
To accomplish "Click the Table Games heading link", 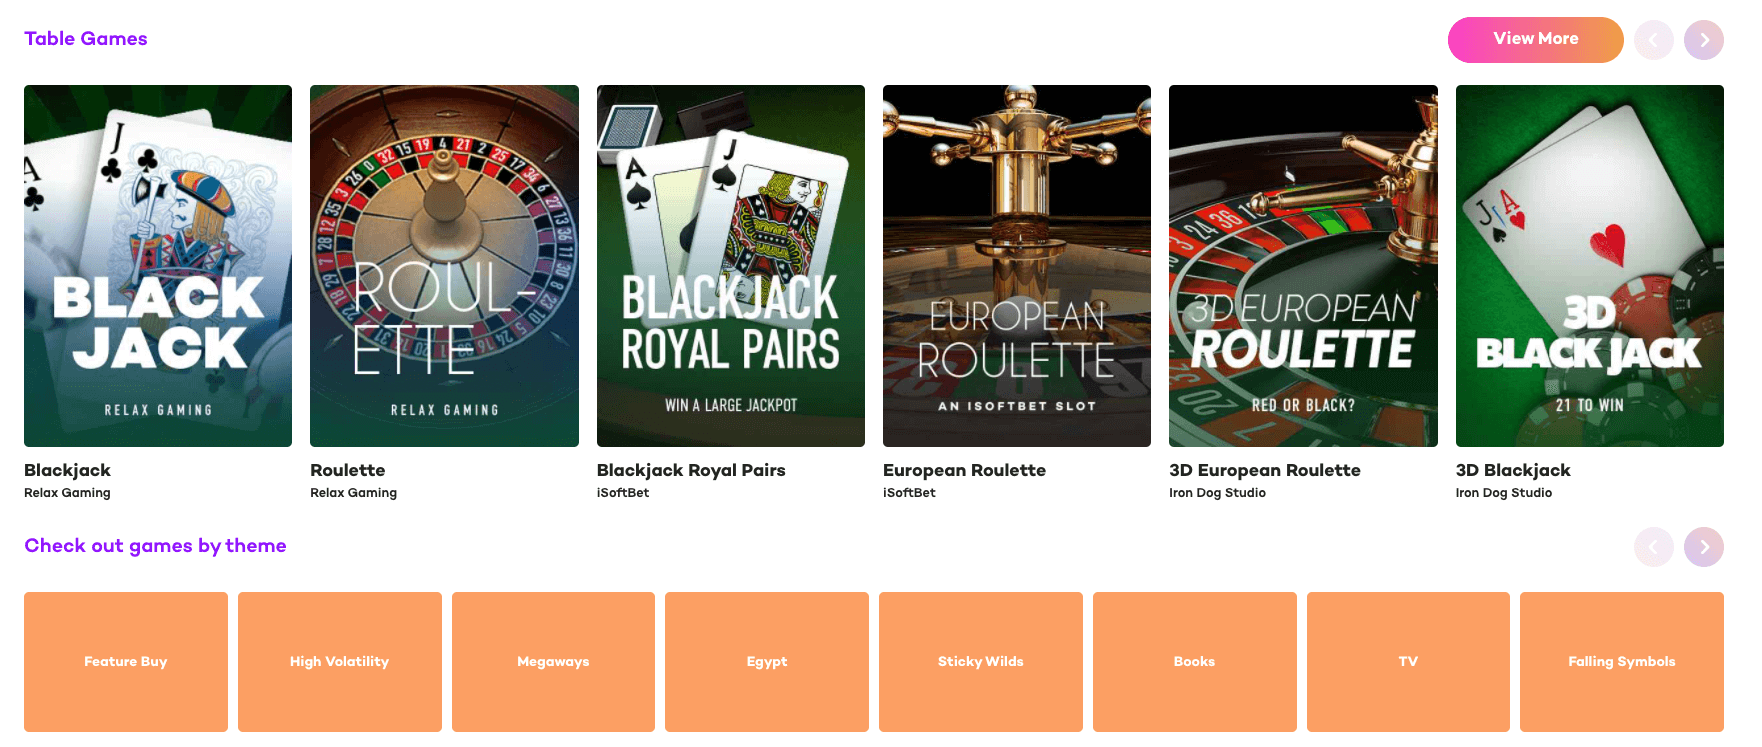I will click(86, 39).
